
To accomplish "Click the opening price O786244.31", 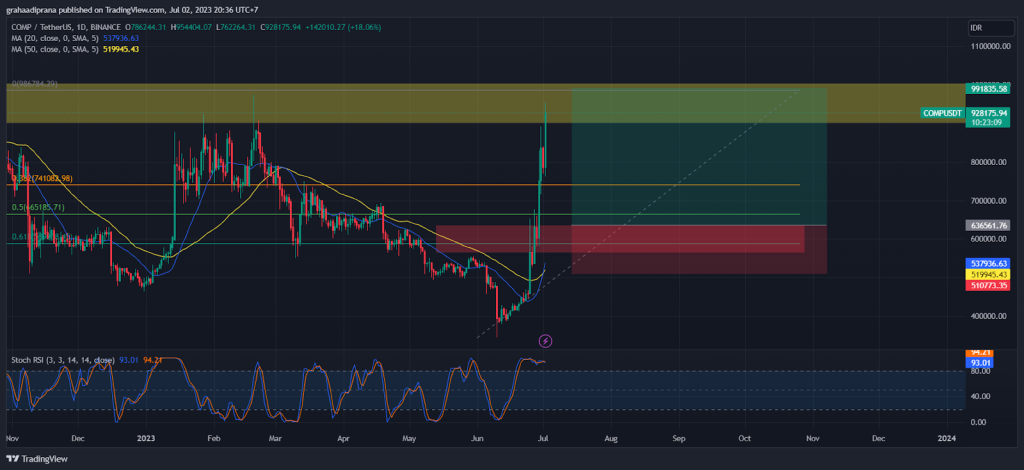I will [147, 27].
